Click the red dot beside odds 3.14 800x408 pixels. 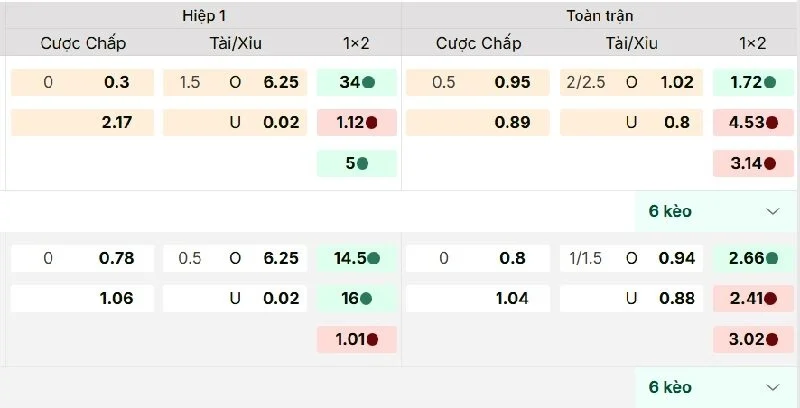click(770, 163)
